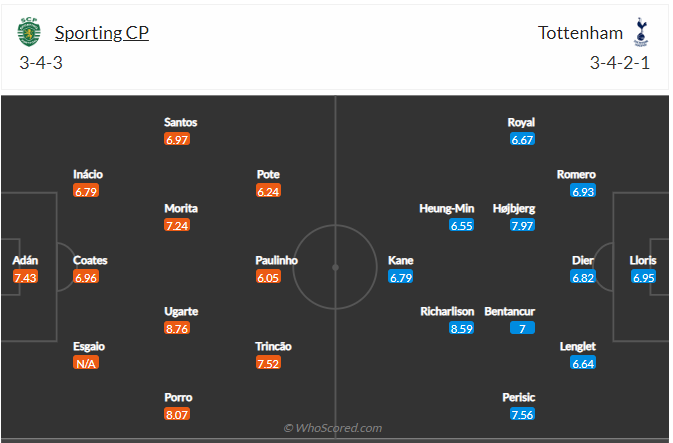673x443 pixels.
Task: Click Bentancur's rating badge showing 7
Action: click(522, 328)
